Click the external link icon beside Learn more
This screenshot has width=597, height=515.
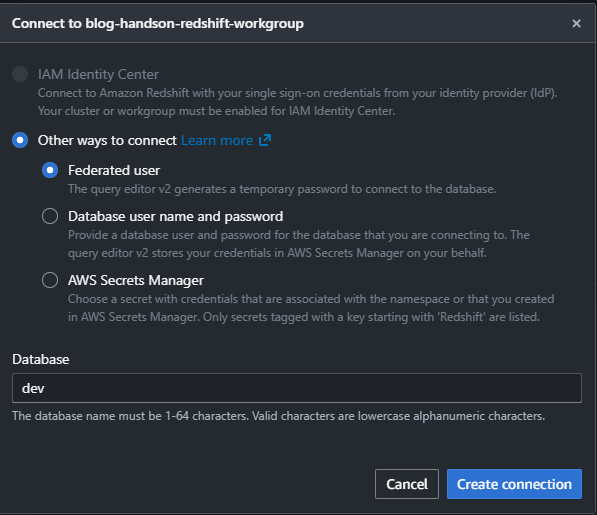(x=265, y=140)
